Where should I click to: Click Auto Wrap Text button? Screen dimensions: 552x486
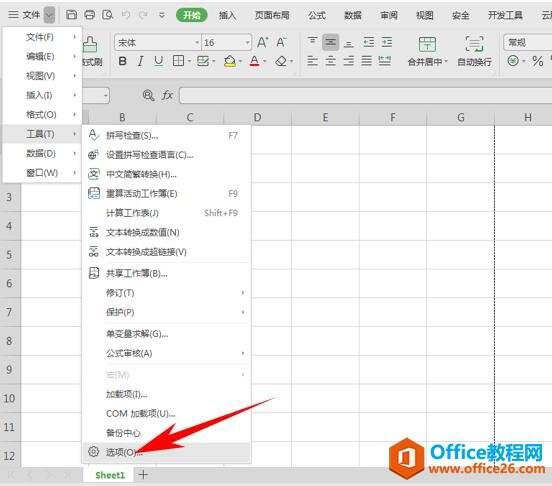(x=474, y=51)
